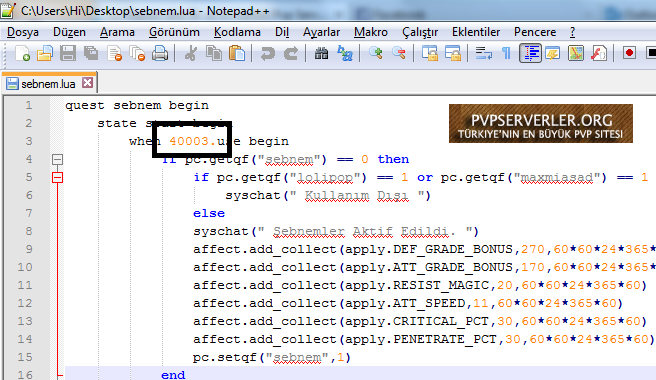Click the "lolipop" string

325,177
